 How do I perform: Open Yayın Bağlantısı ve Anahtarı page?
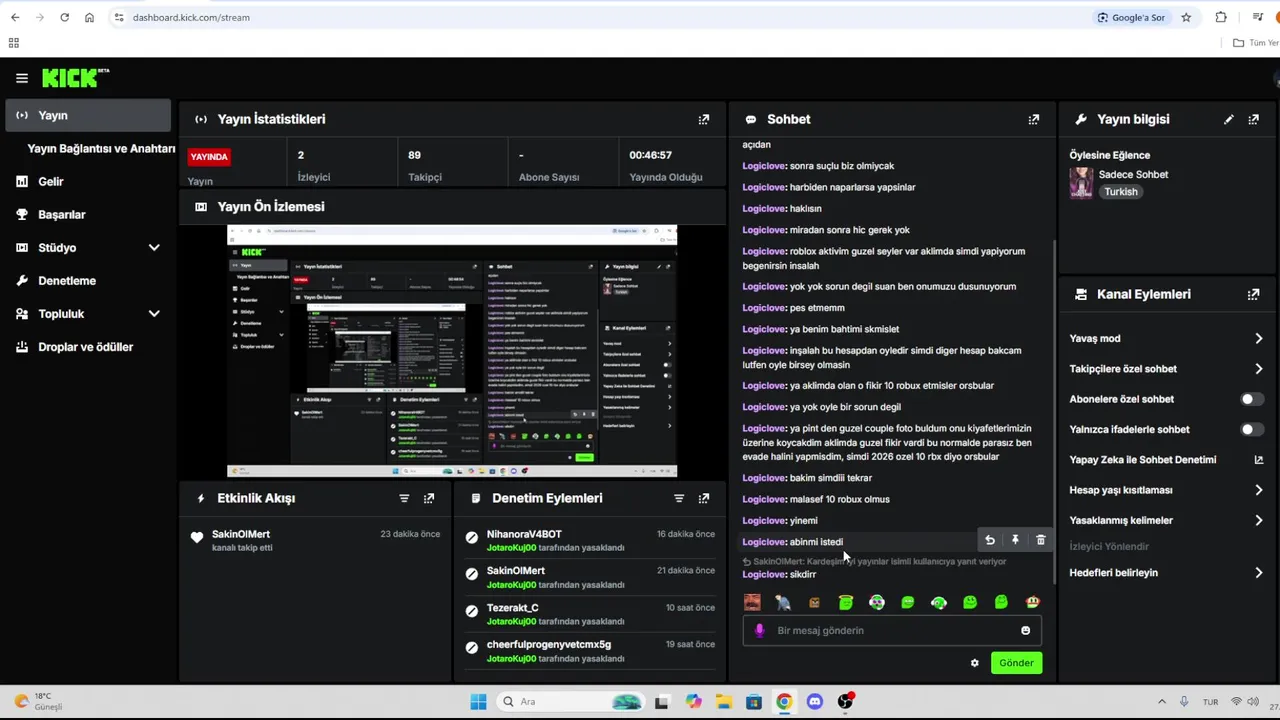tap(101, 148)
